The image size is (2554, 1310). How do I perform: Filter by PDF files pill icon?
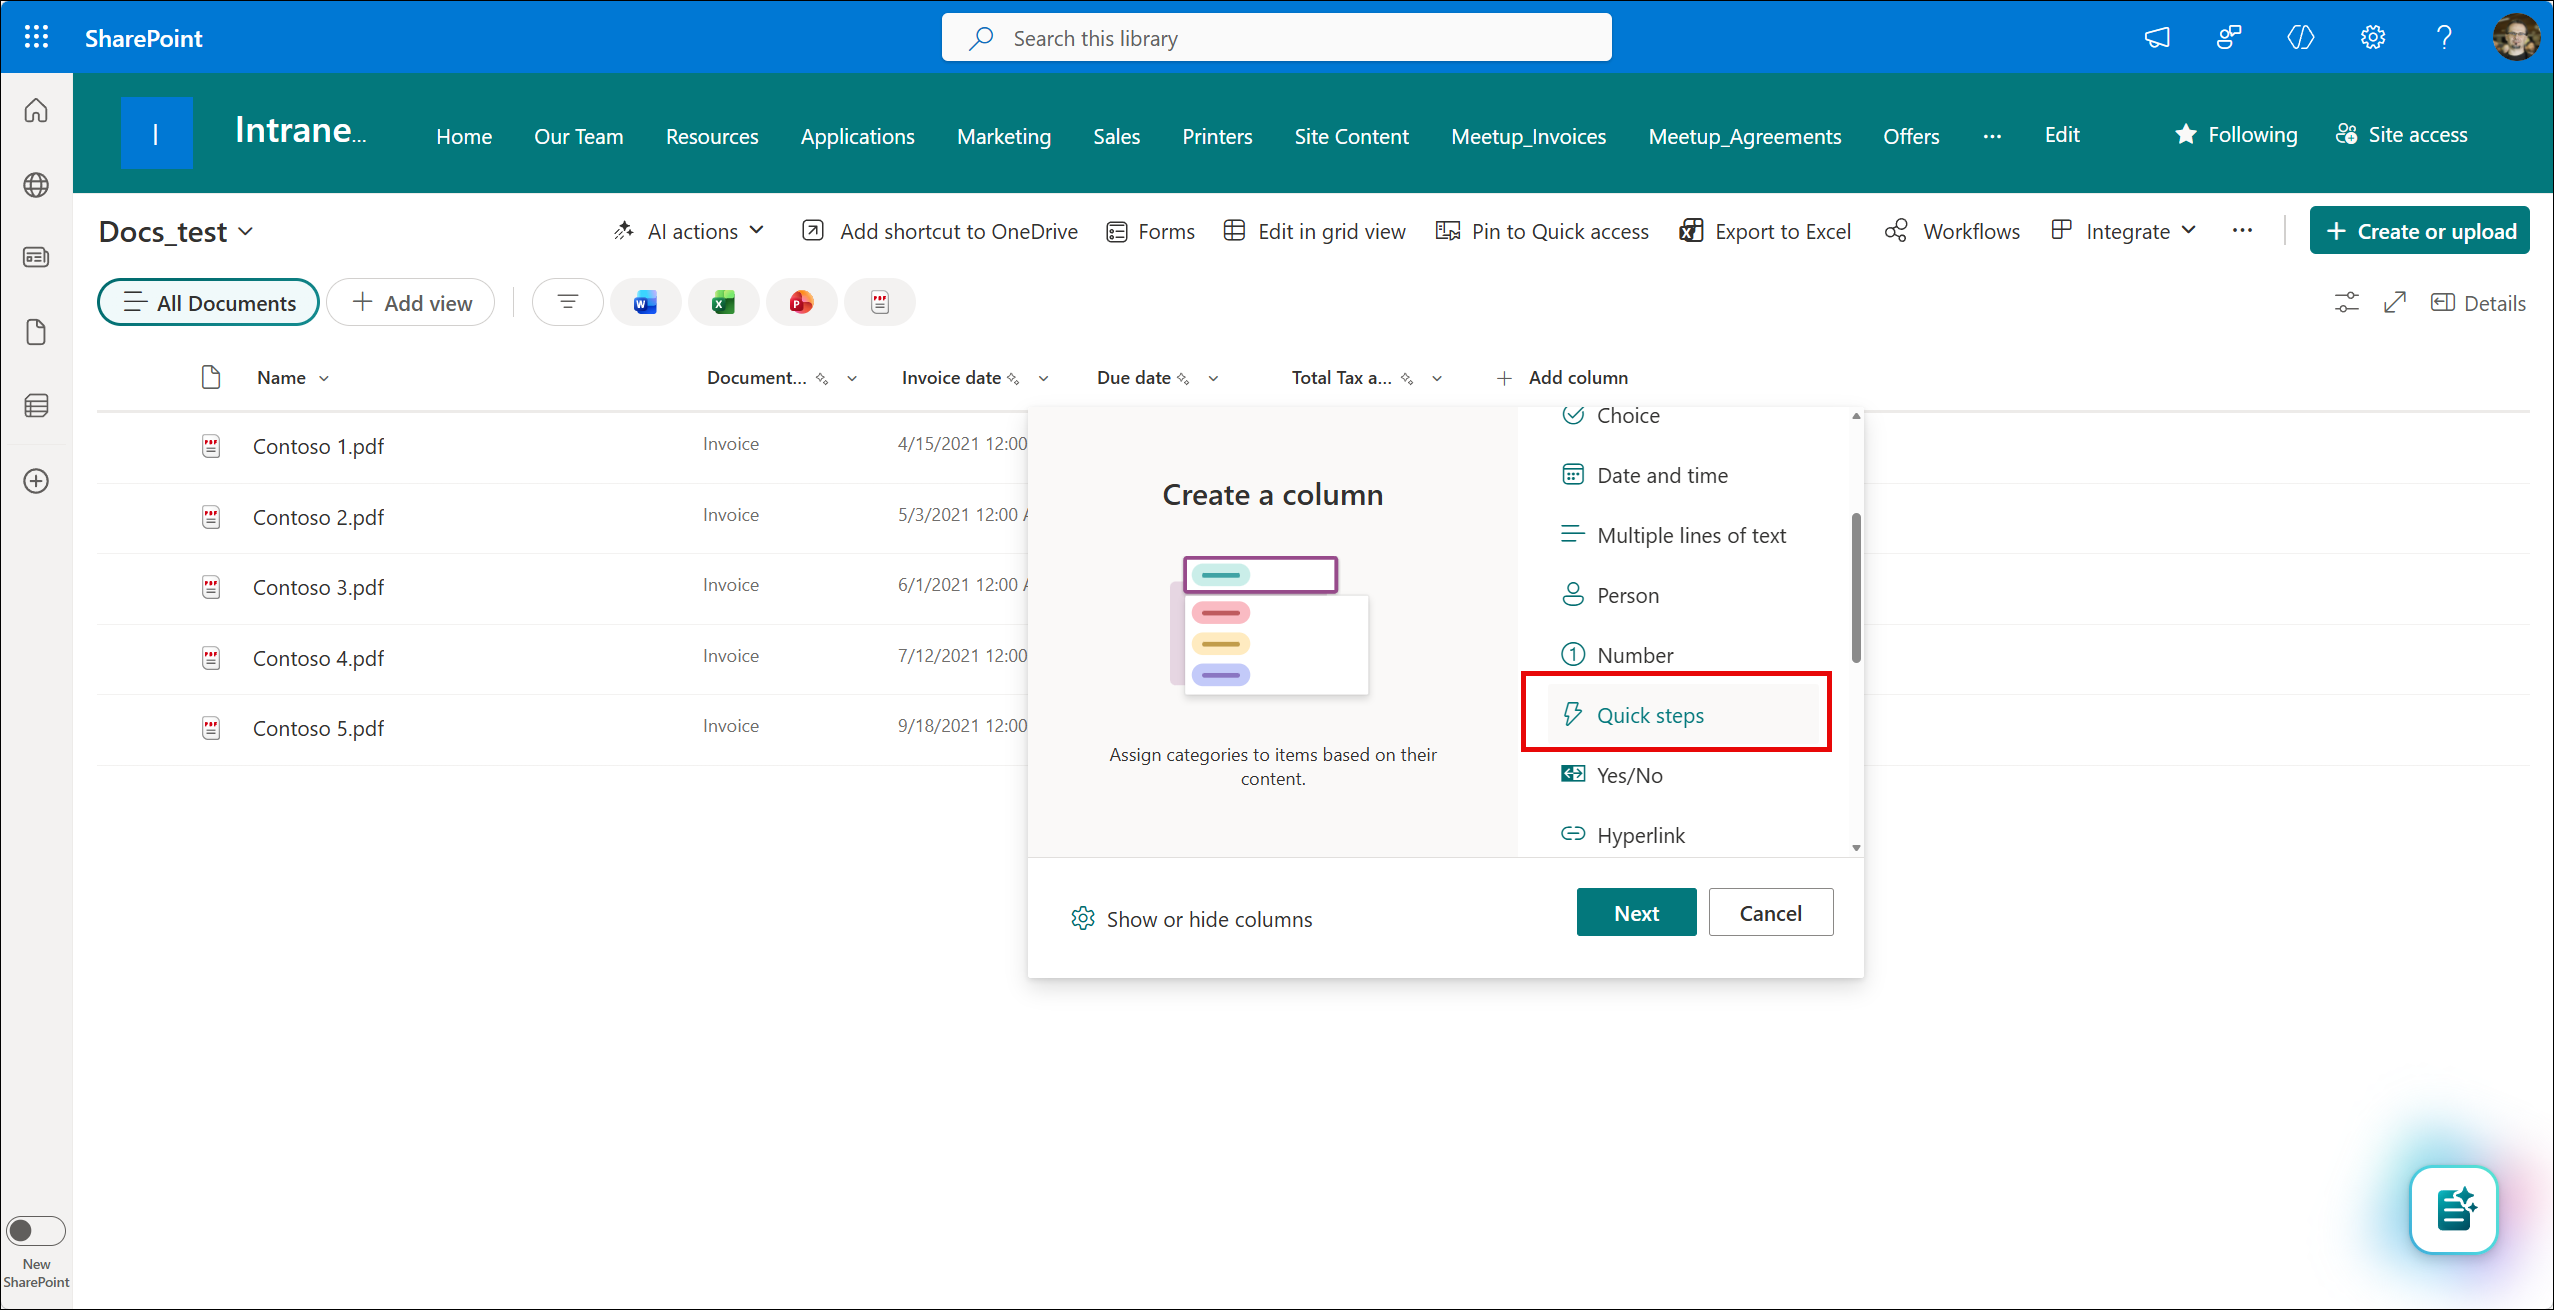879,302
